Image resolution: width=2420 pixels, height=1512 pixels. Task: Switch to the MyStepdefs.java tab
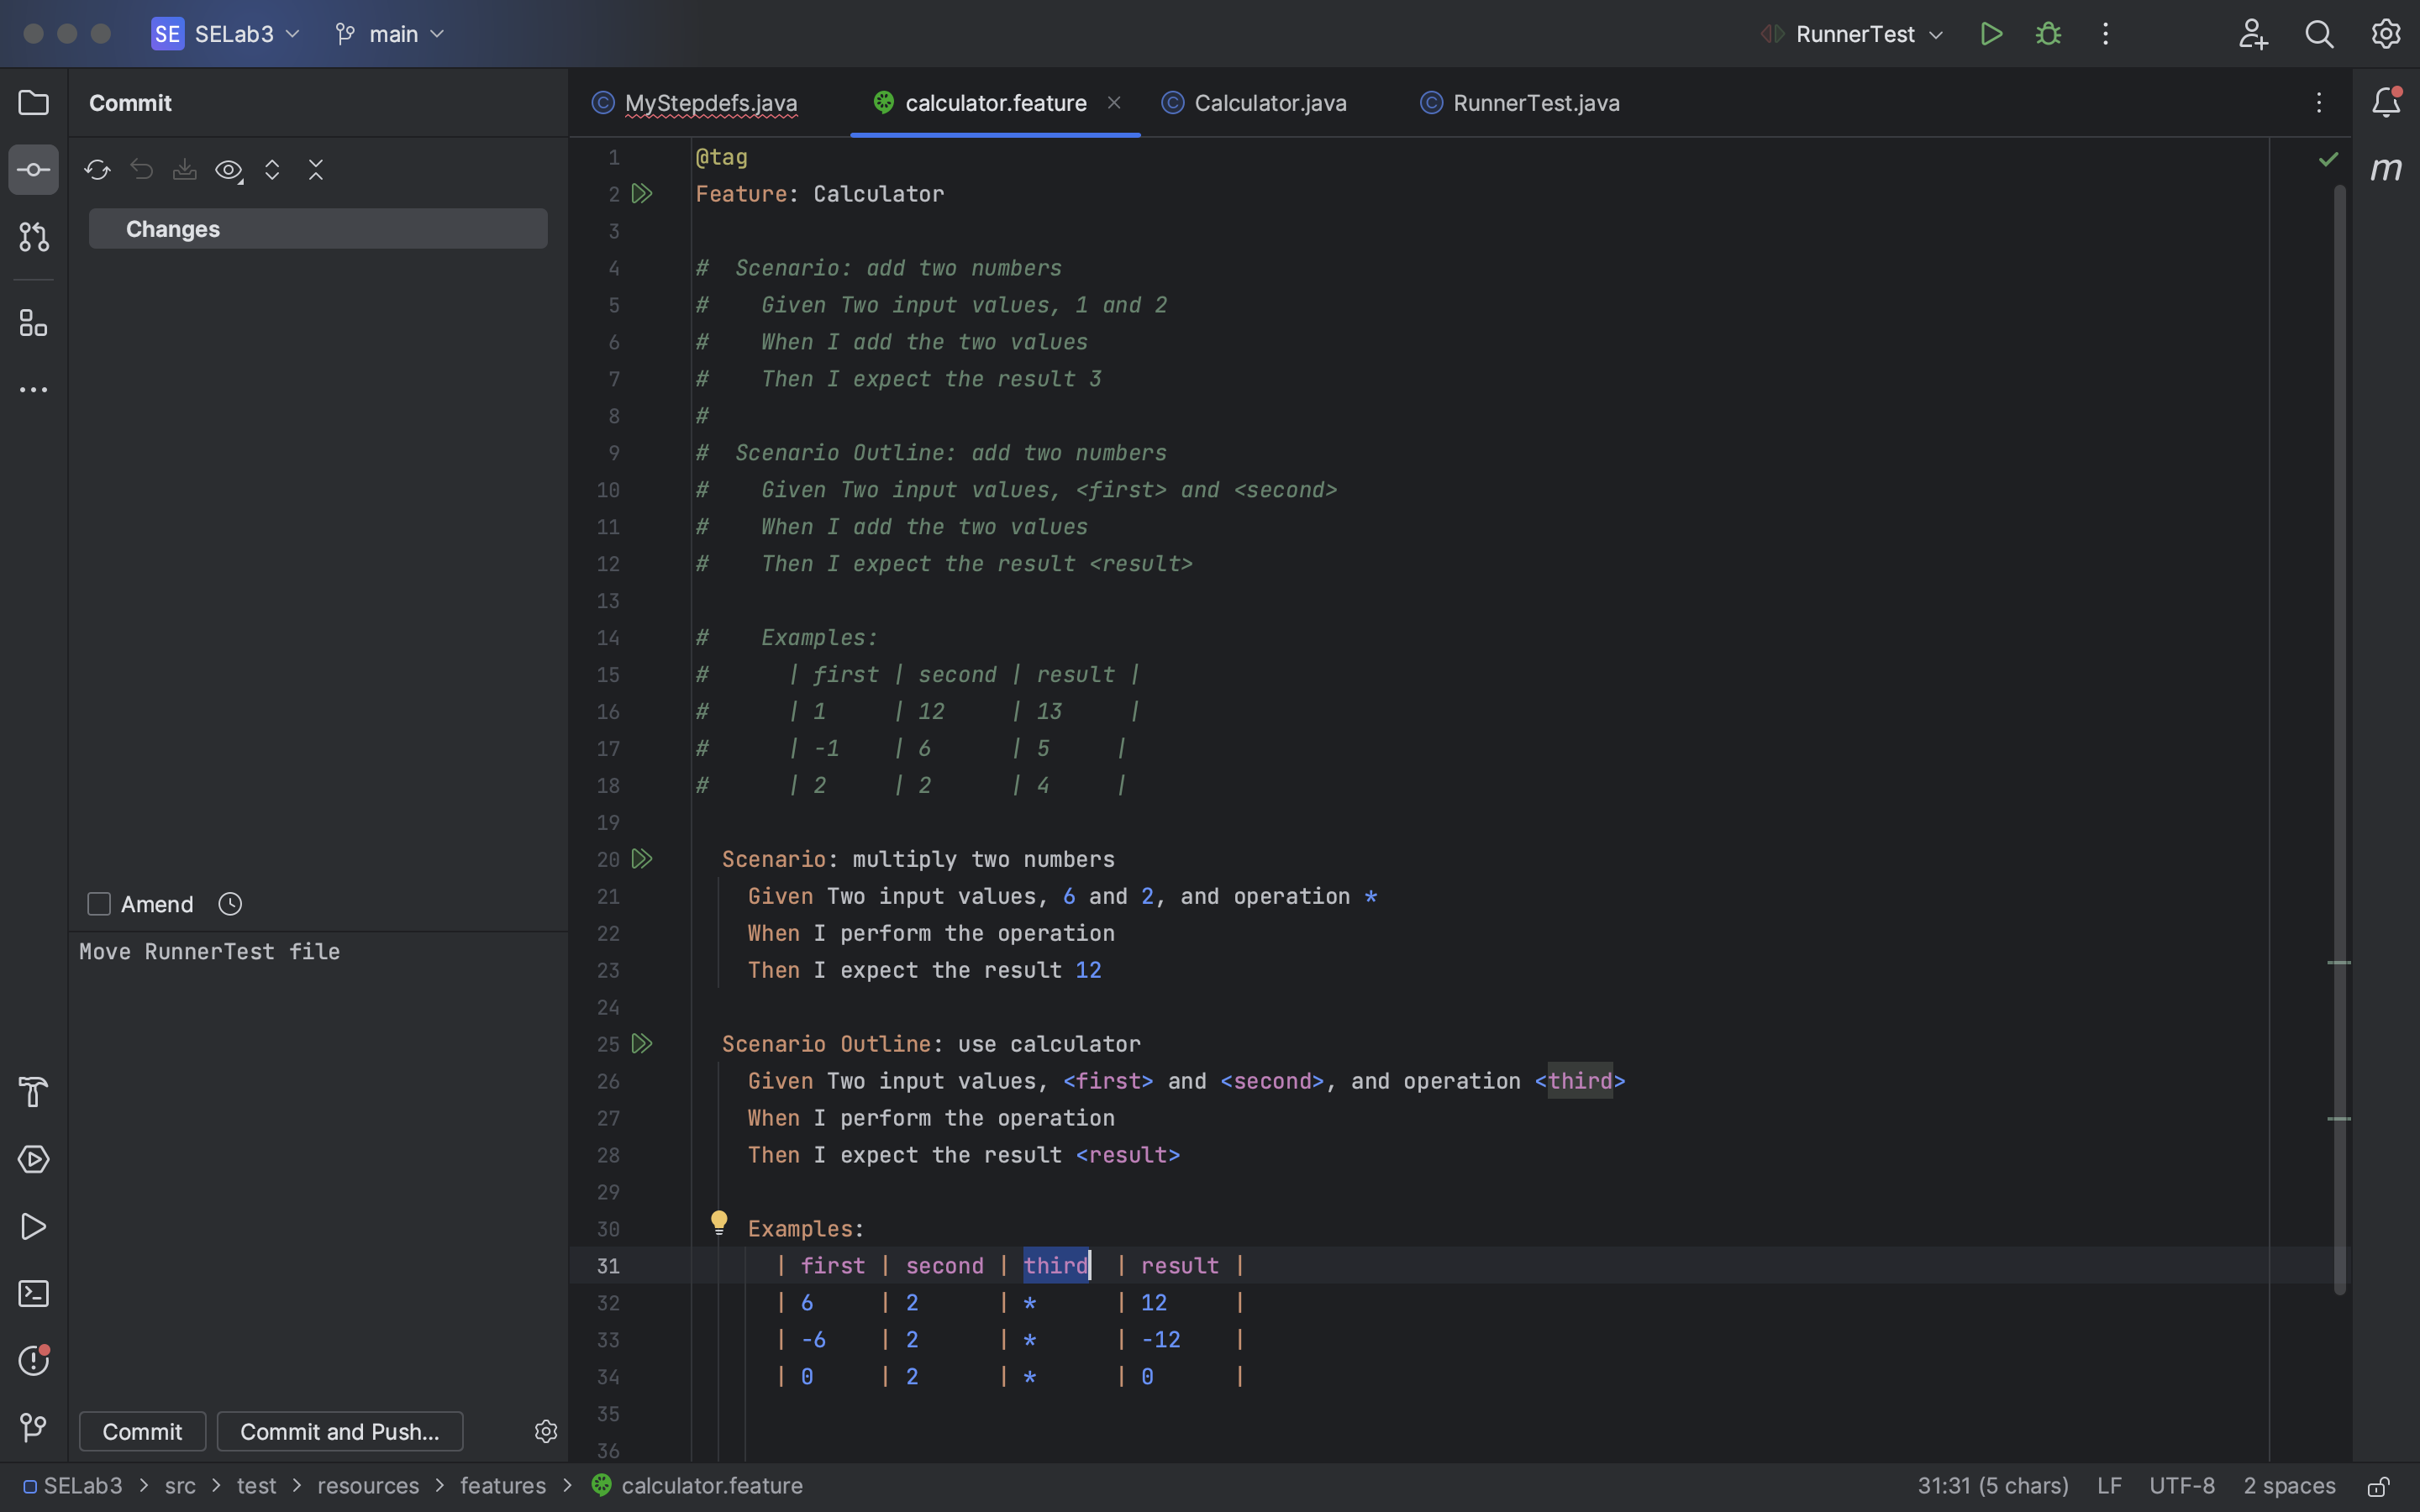coord(710,102)
